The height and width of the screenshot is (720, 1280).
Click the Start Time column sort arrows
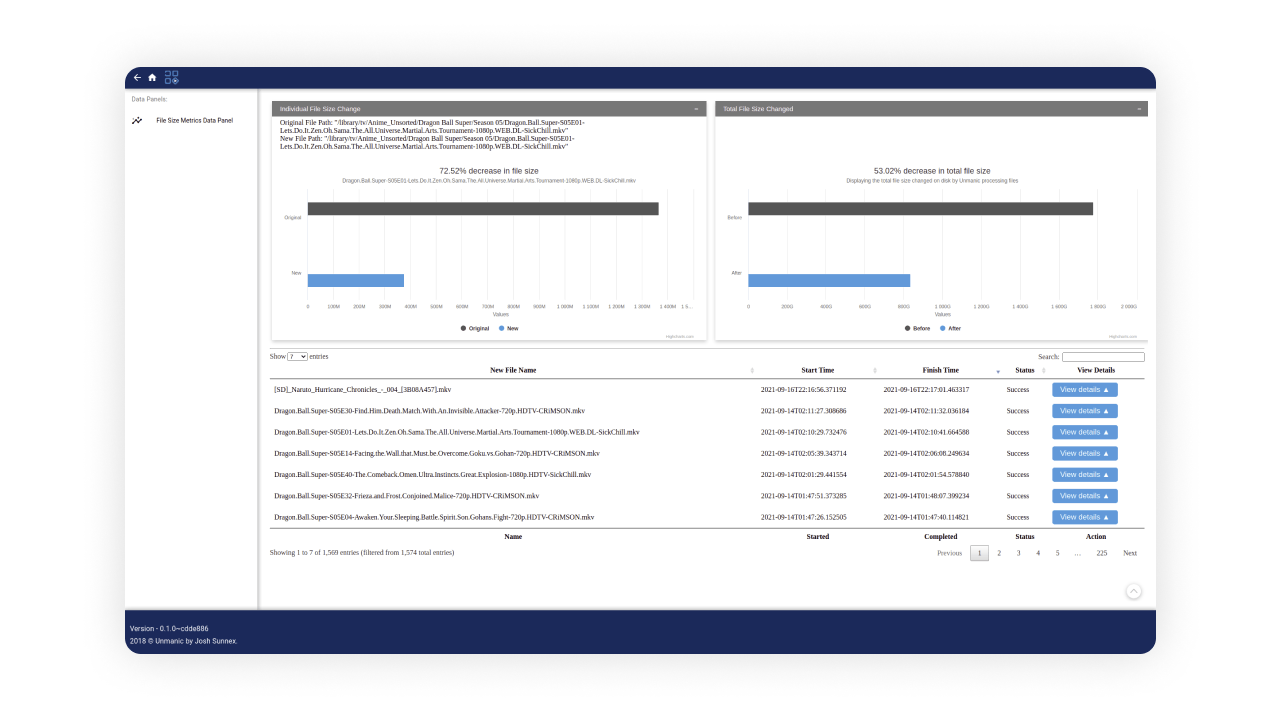(x=874, y=371)
